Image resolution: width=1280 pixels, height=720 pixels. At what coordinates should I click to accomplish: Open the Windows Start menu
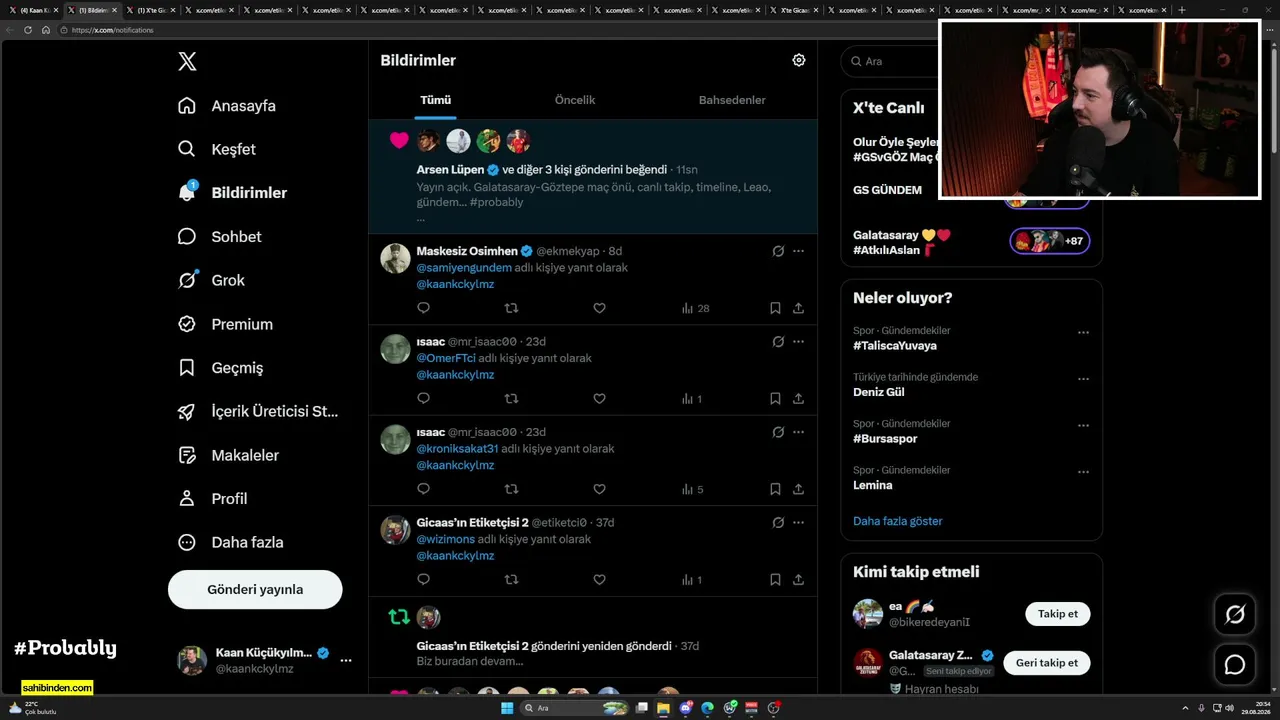(x=507, y=708)
